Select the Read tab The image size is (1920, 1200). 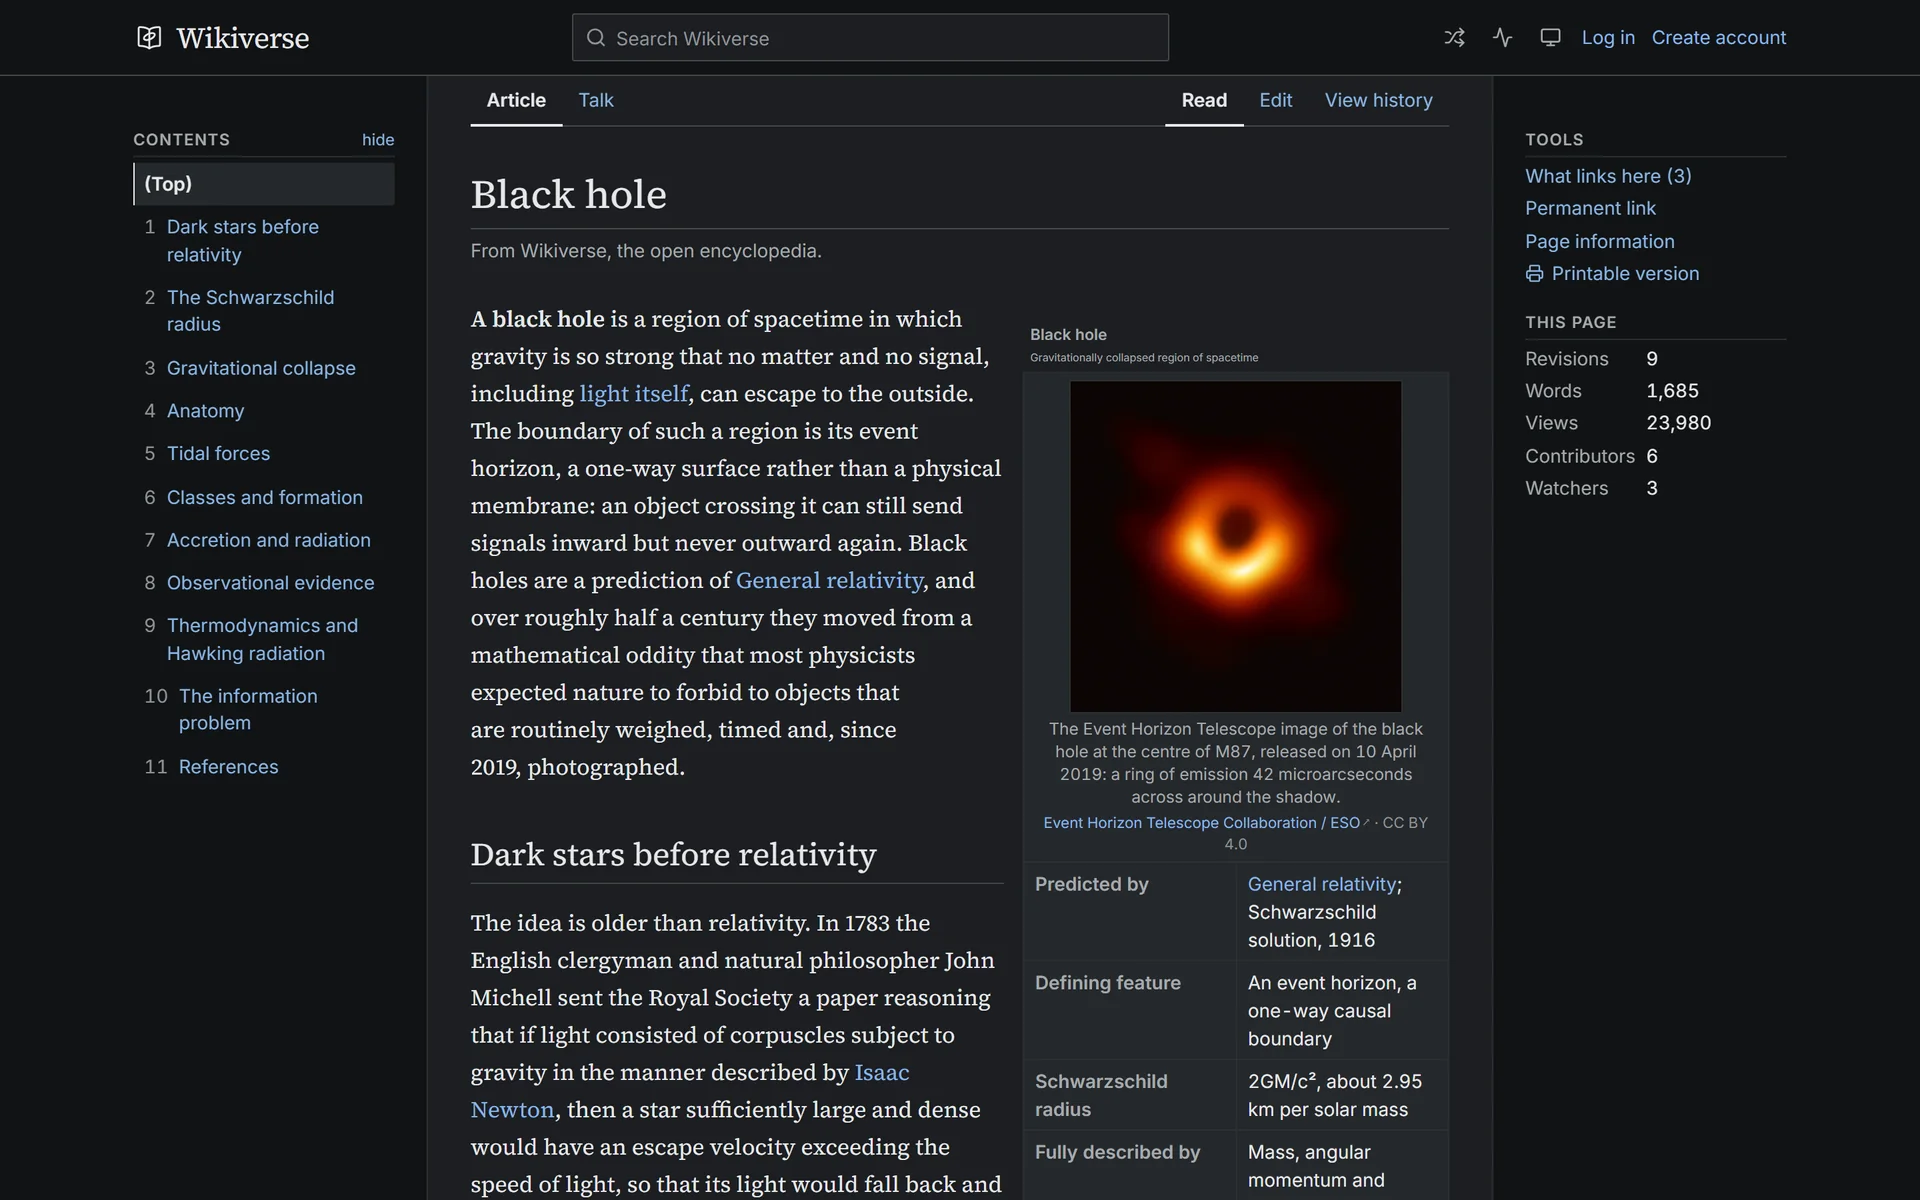point(1204,100)
